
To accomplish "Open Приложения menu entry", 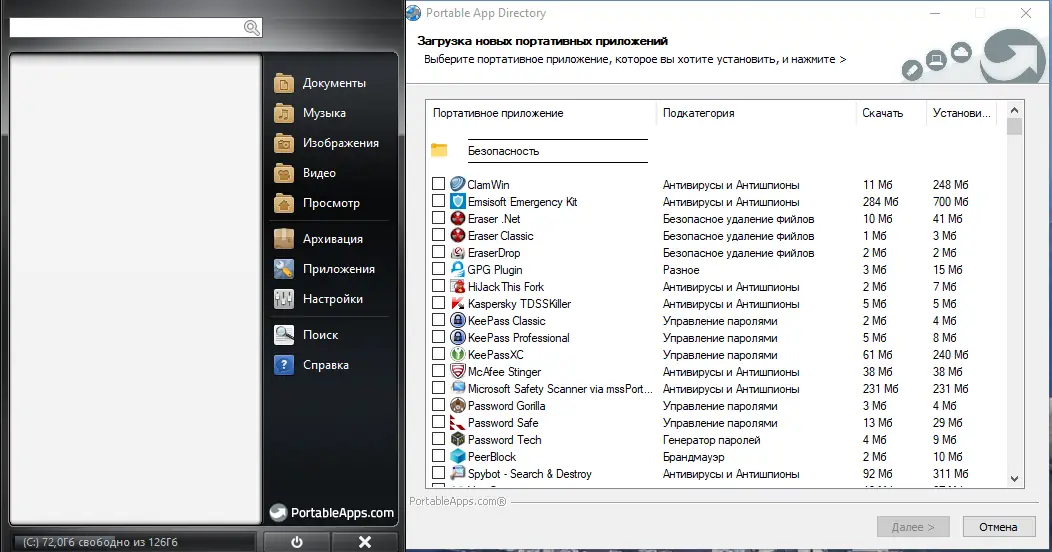I will pyautogui.click(x=329, y=269).
